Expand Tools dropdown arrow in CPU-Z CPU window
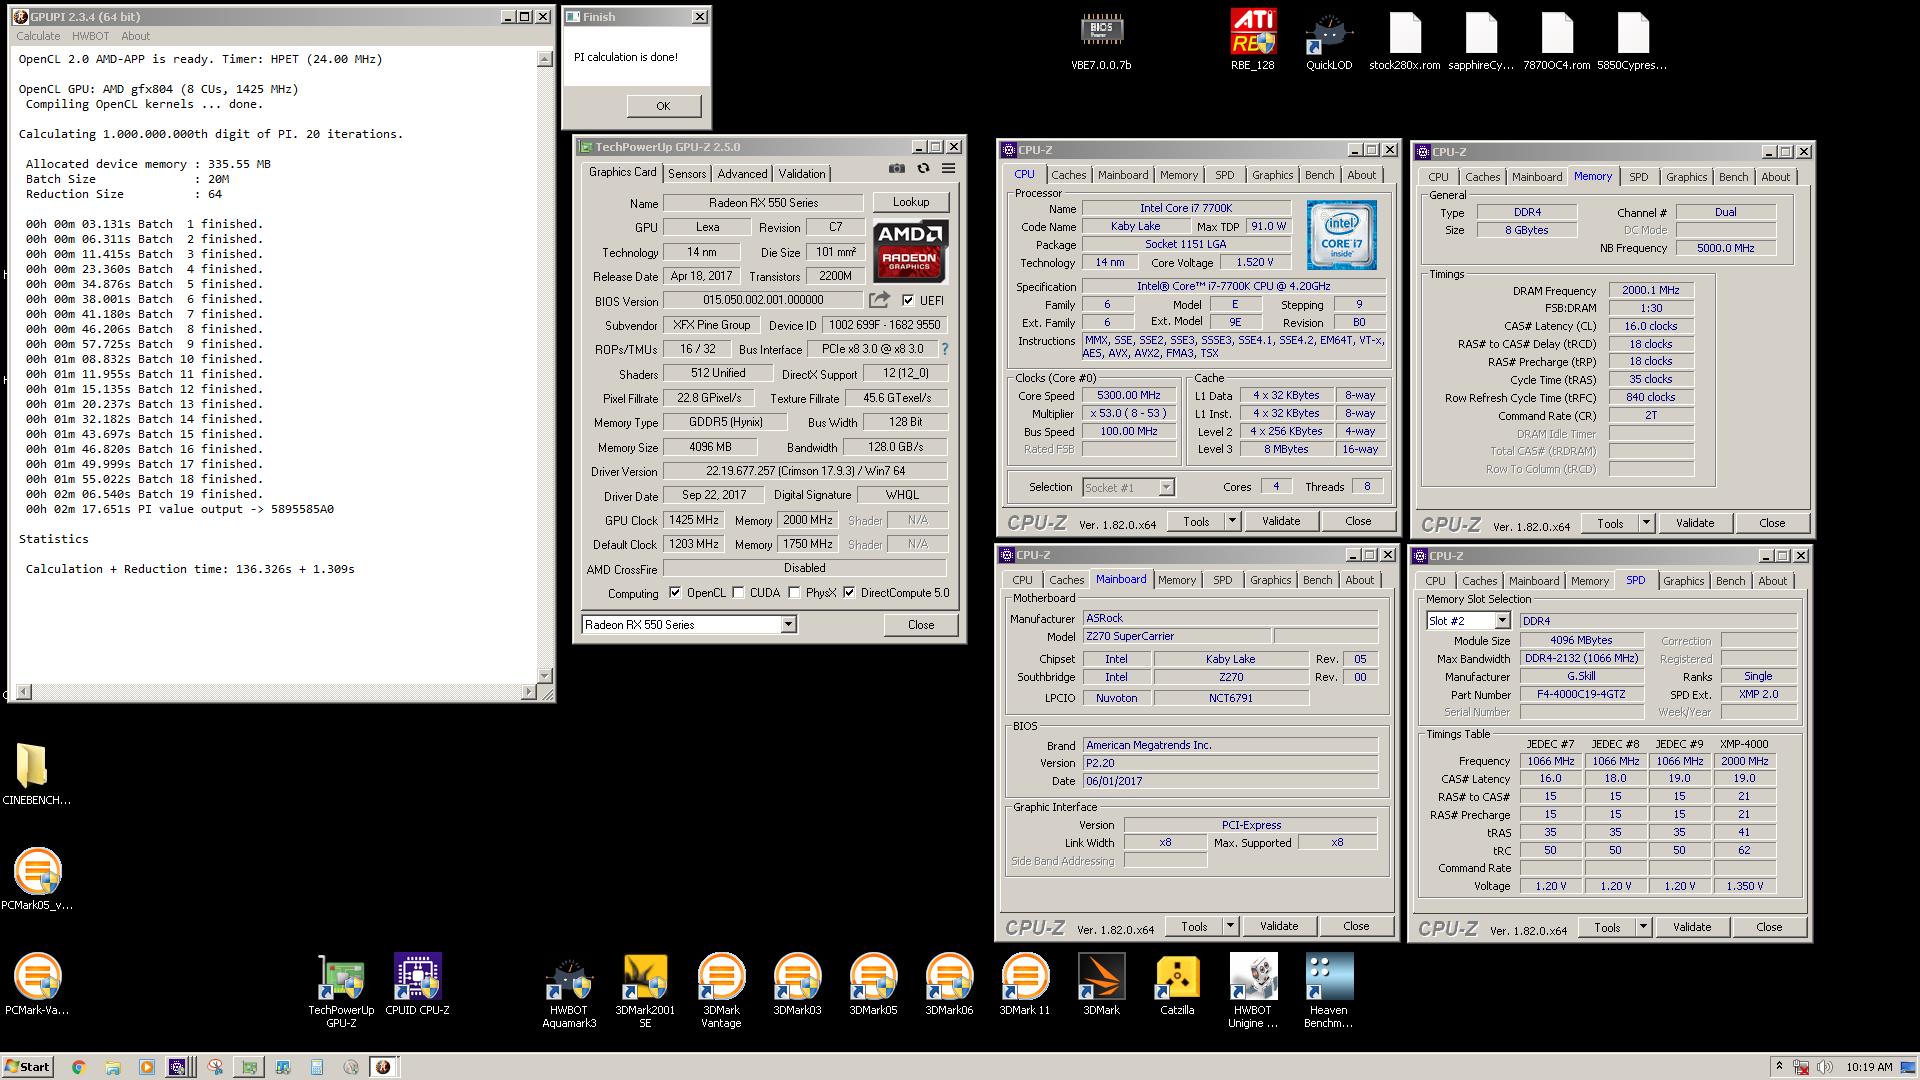The height and width of the screenshot is (1080, 1920). click(x=1232, y=521)
